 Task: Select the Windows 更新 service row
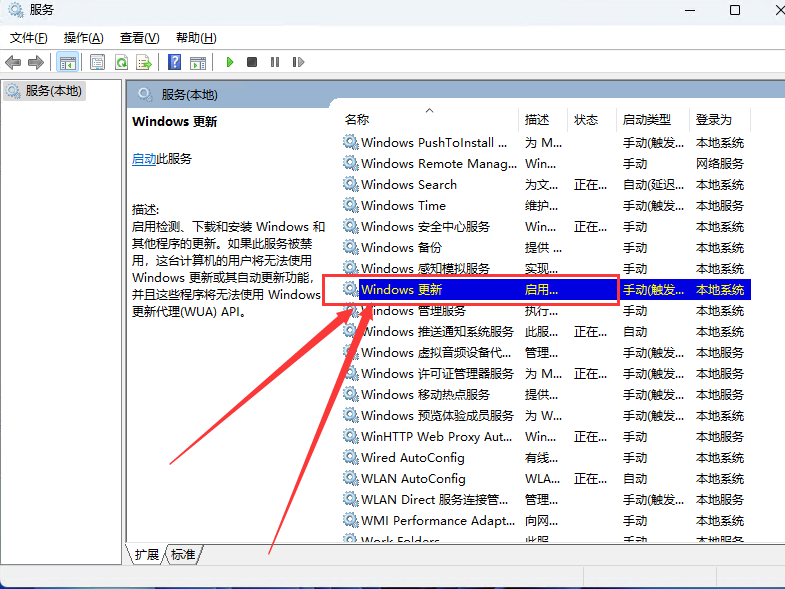[546, 289]
